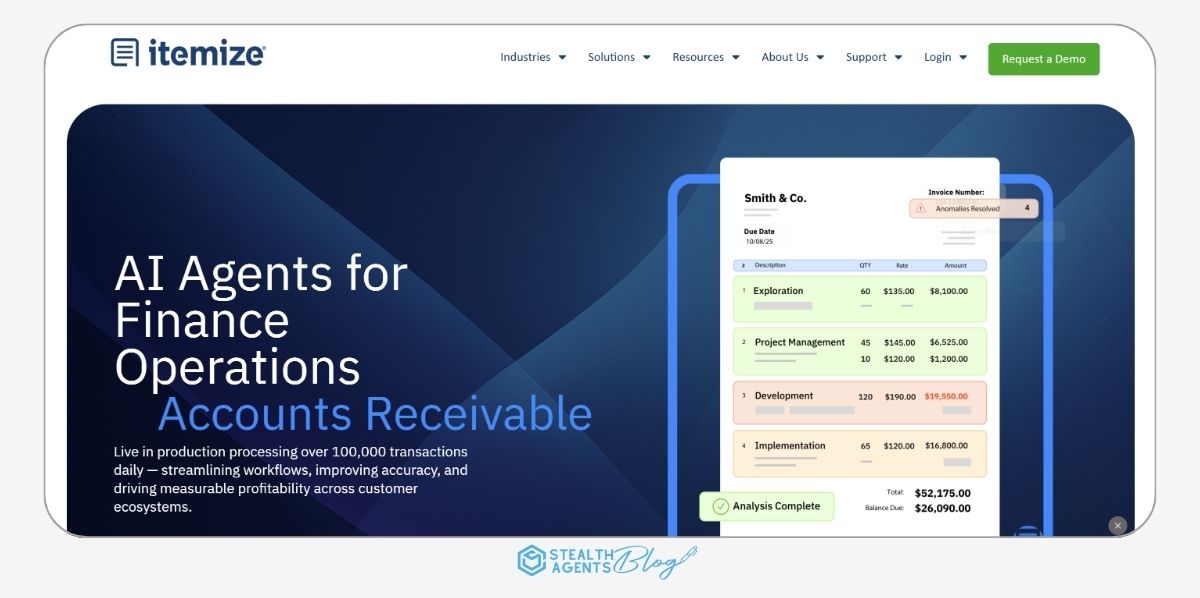Image resolution: width=1200 pixels, height=598 pixels.
Task: Click the itemize logo icon
Action: [x=125, y=52]
